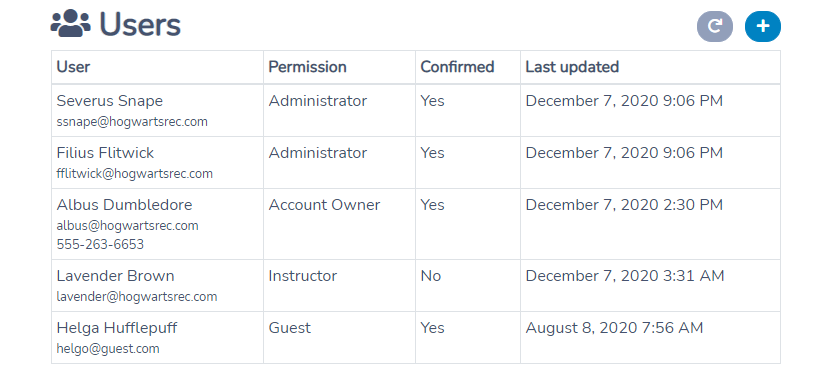Click email ssnape@hogwartsrec.com
839x374 pixels.
(x=132, y=122)
